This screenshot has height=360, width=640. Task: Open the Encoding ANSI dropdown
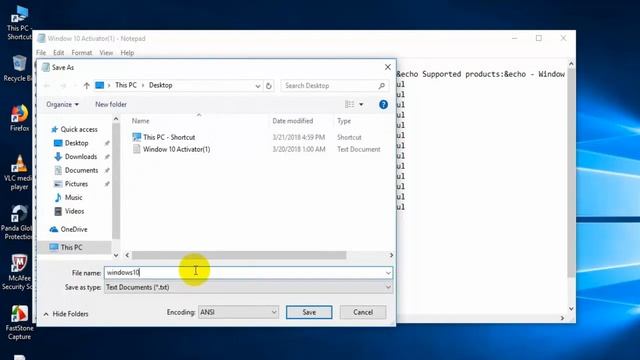(238, 312)
